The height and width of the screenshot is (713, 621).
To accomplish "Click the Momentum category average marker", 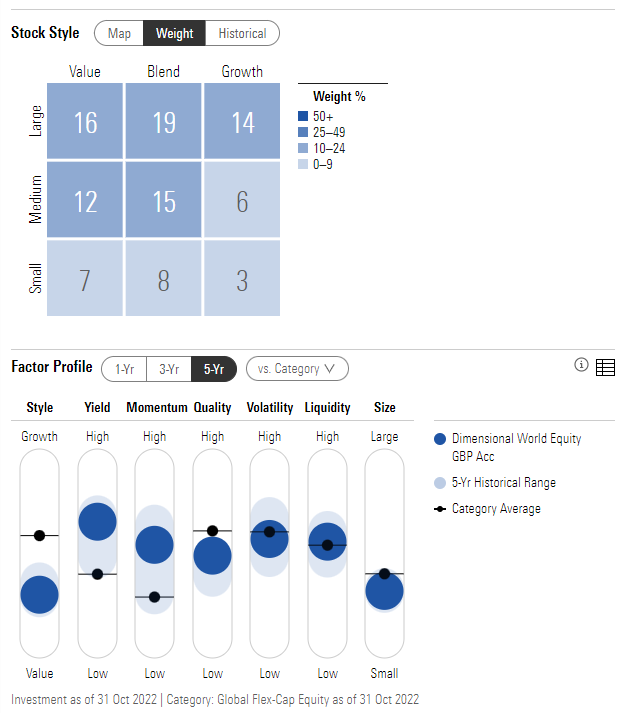I will point(155,597).
